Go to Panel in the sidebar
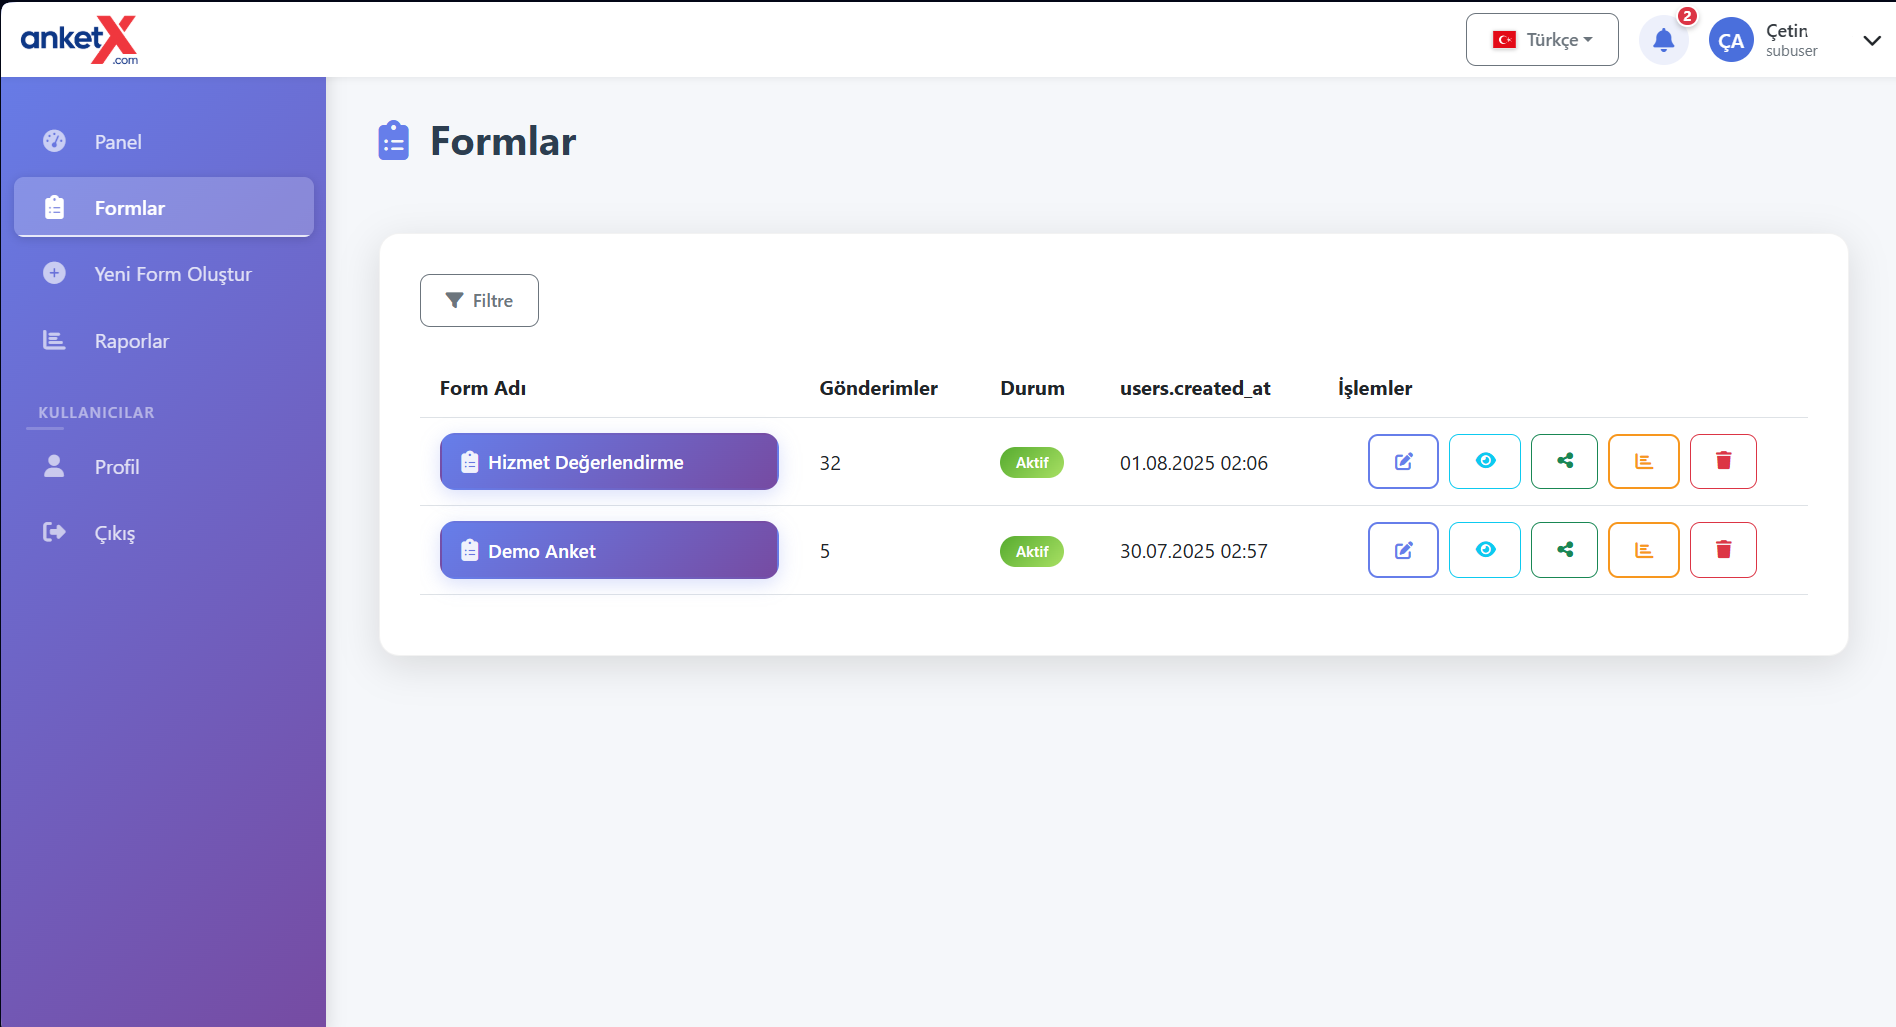The height and width of the screenshot is (1027, 1896). 118,142
